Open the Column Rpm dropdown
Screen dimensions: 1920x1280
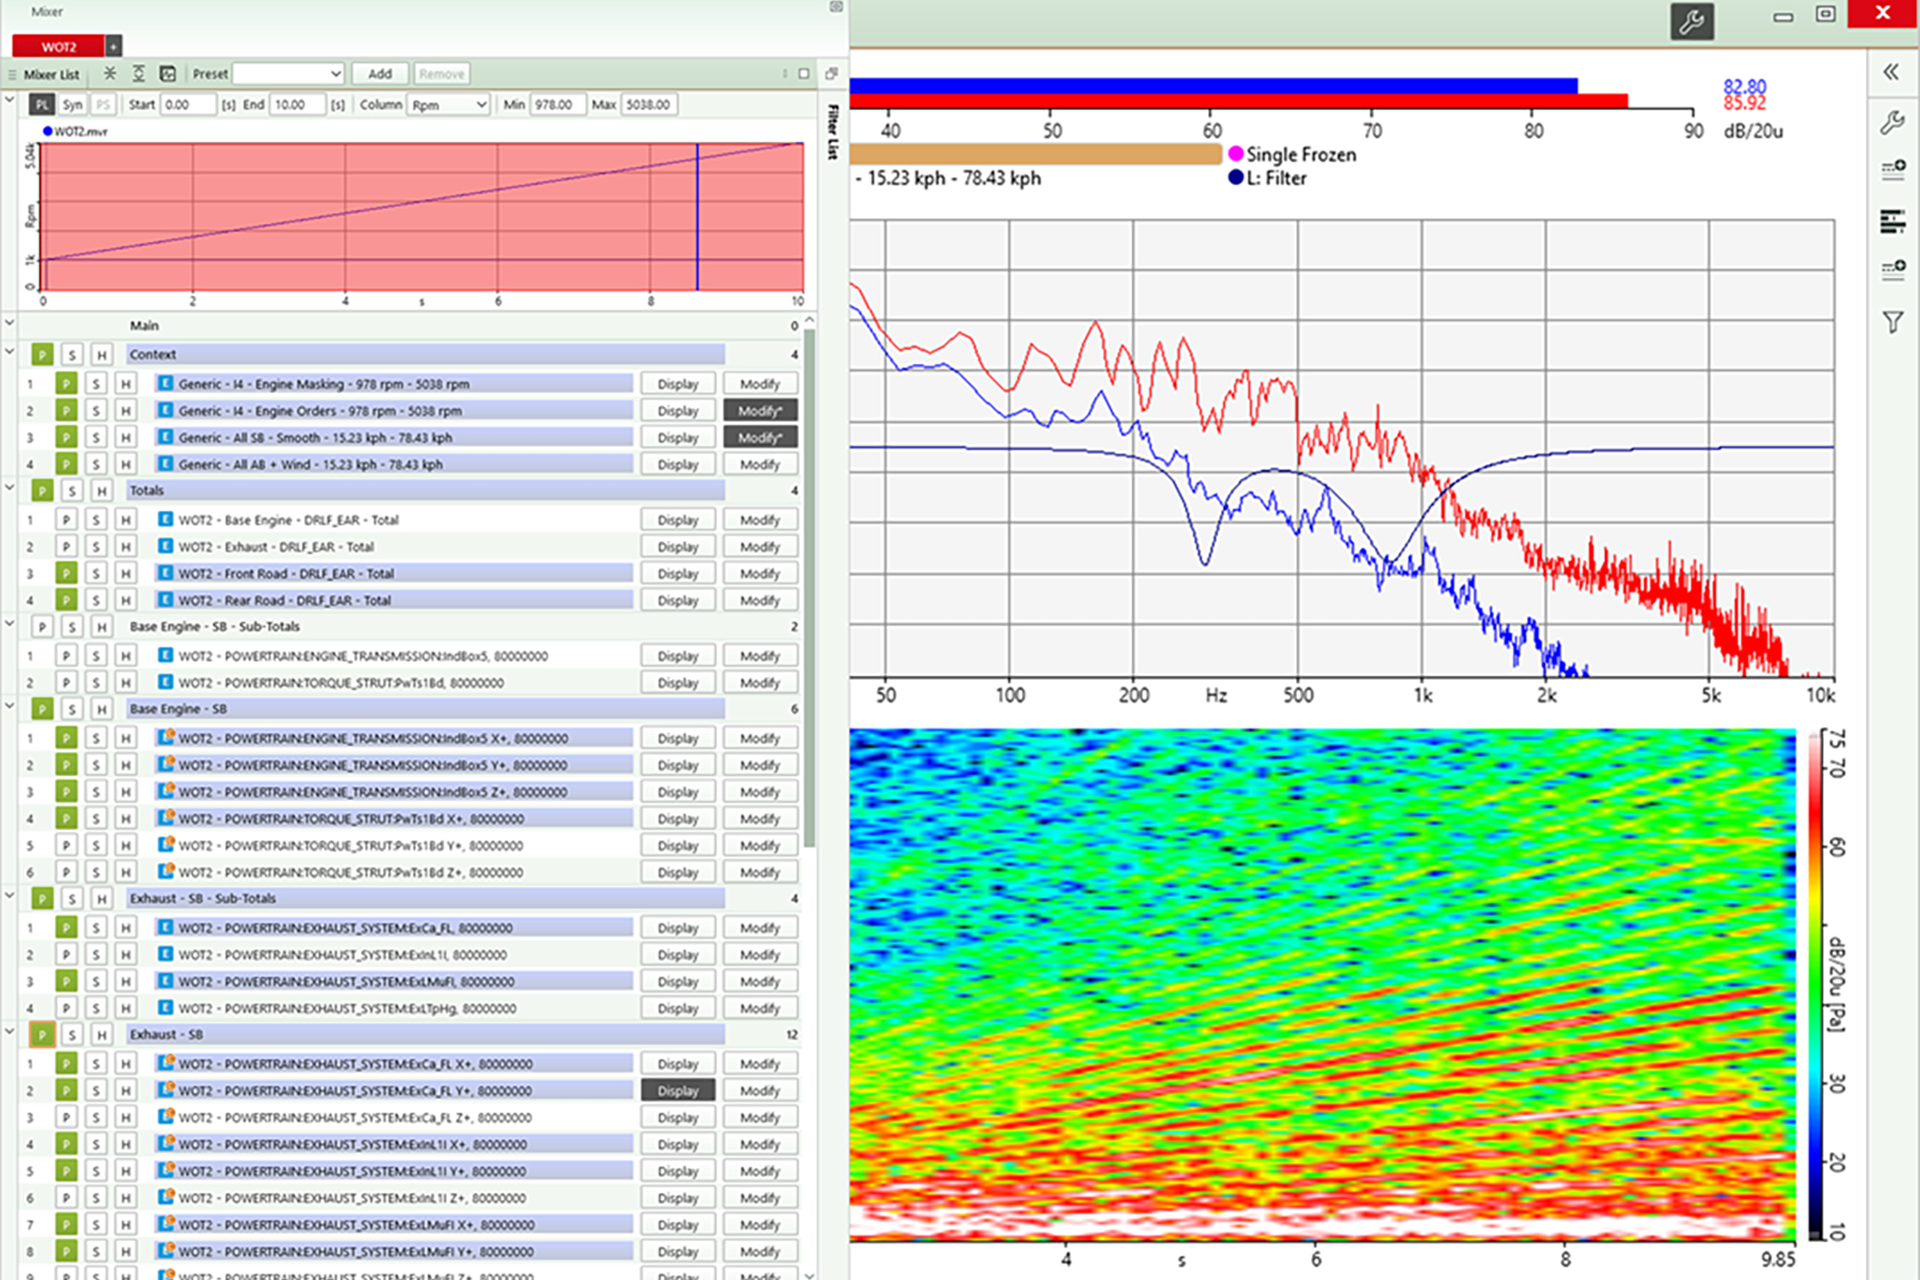click(x=449, y=105)
